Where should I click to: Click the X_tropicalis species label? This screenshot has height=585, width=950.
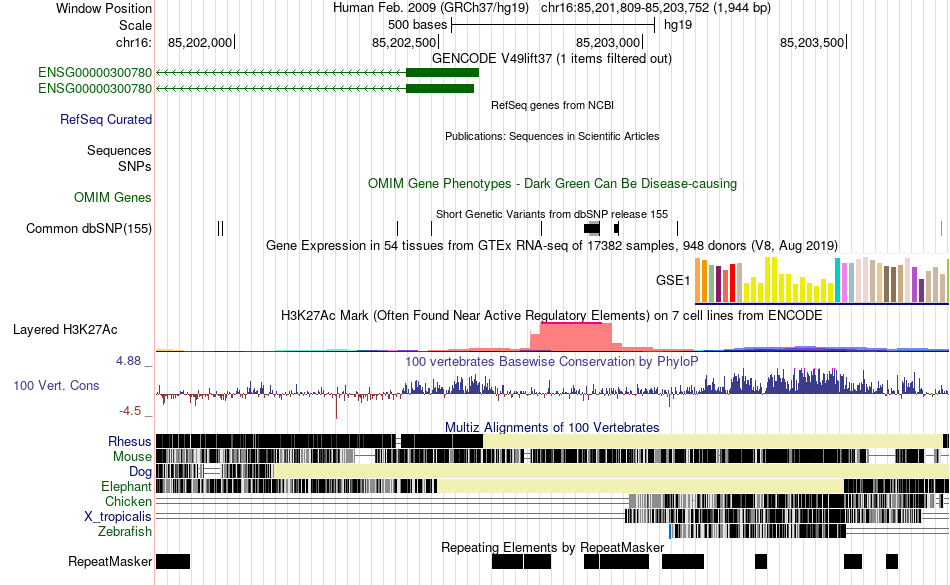pyautogui.click(x=118, y=517)
